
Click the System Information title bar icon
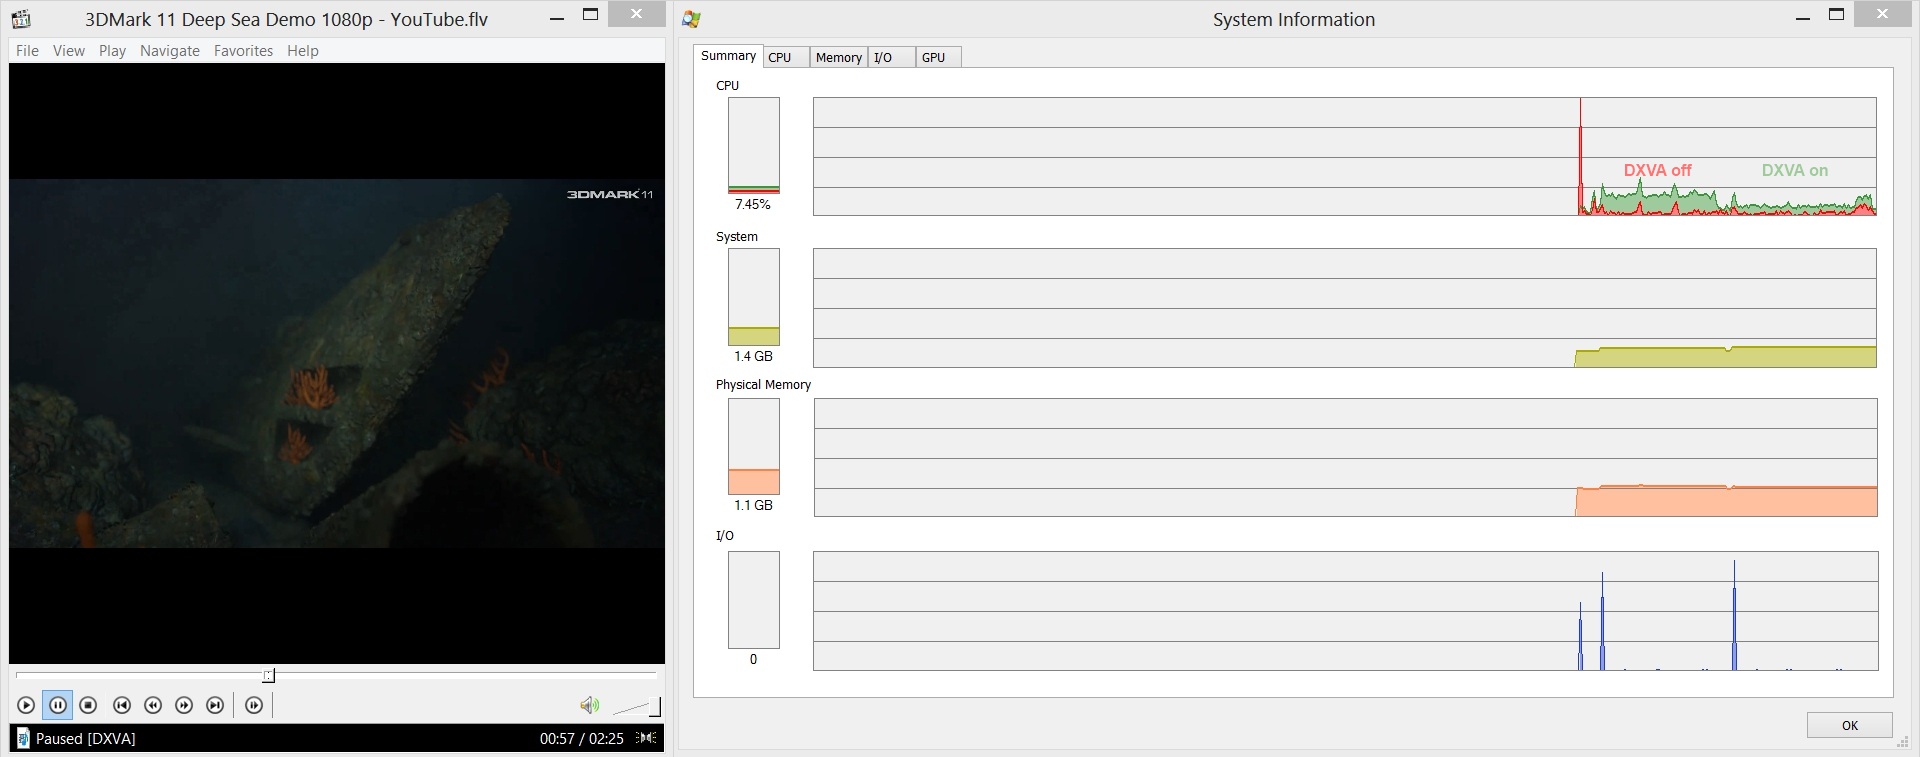691,19
